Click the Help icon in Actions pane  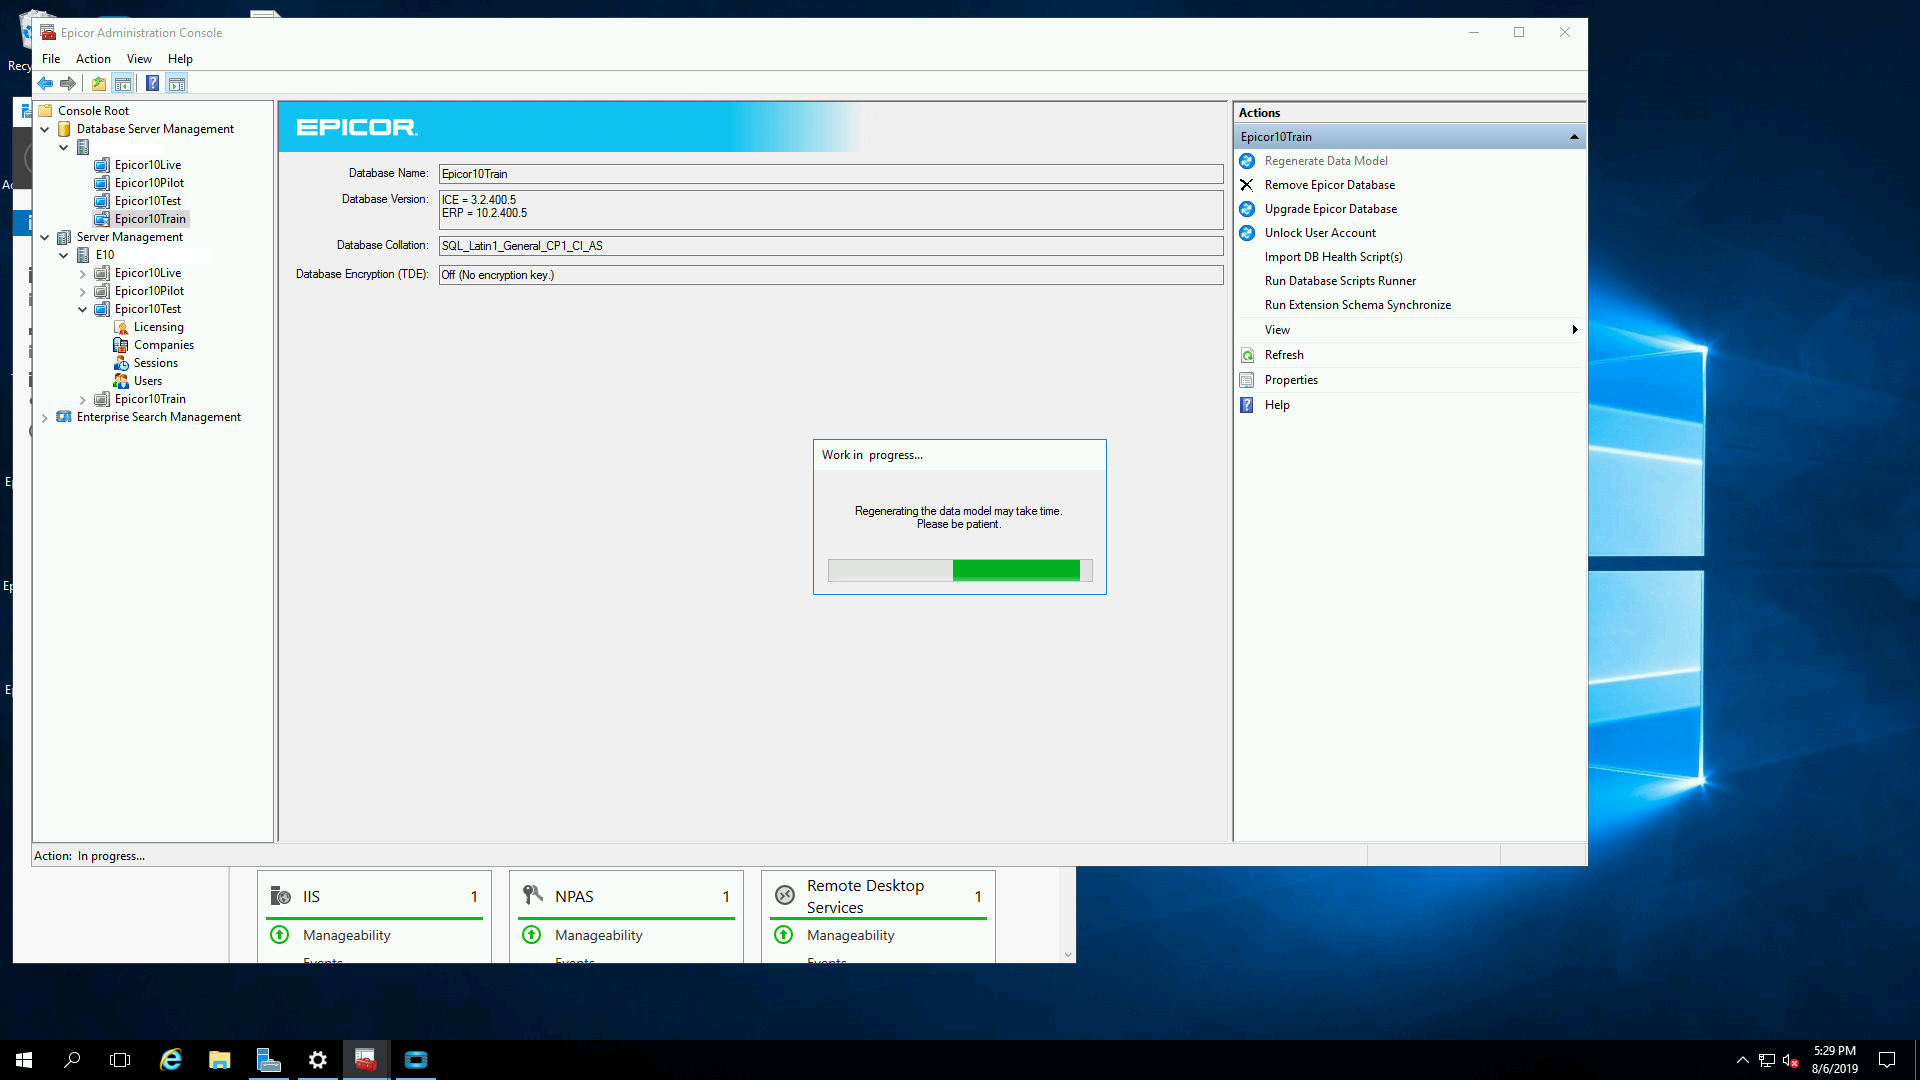tap(1247, 405)
